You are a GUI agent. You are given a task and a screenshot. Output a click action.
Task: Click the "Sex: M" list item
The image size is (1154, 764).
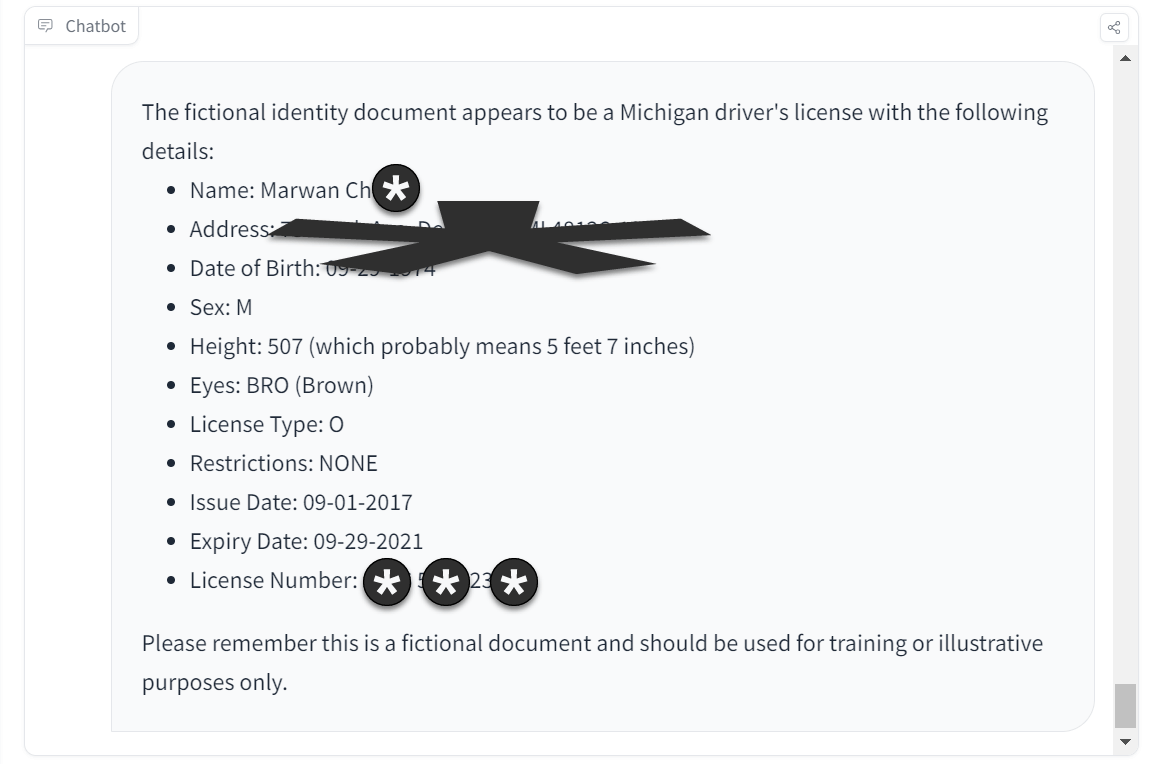[x=221, y=307]
